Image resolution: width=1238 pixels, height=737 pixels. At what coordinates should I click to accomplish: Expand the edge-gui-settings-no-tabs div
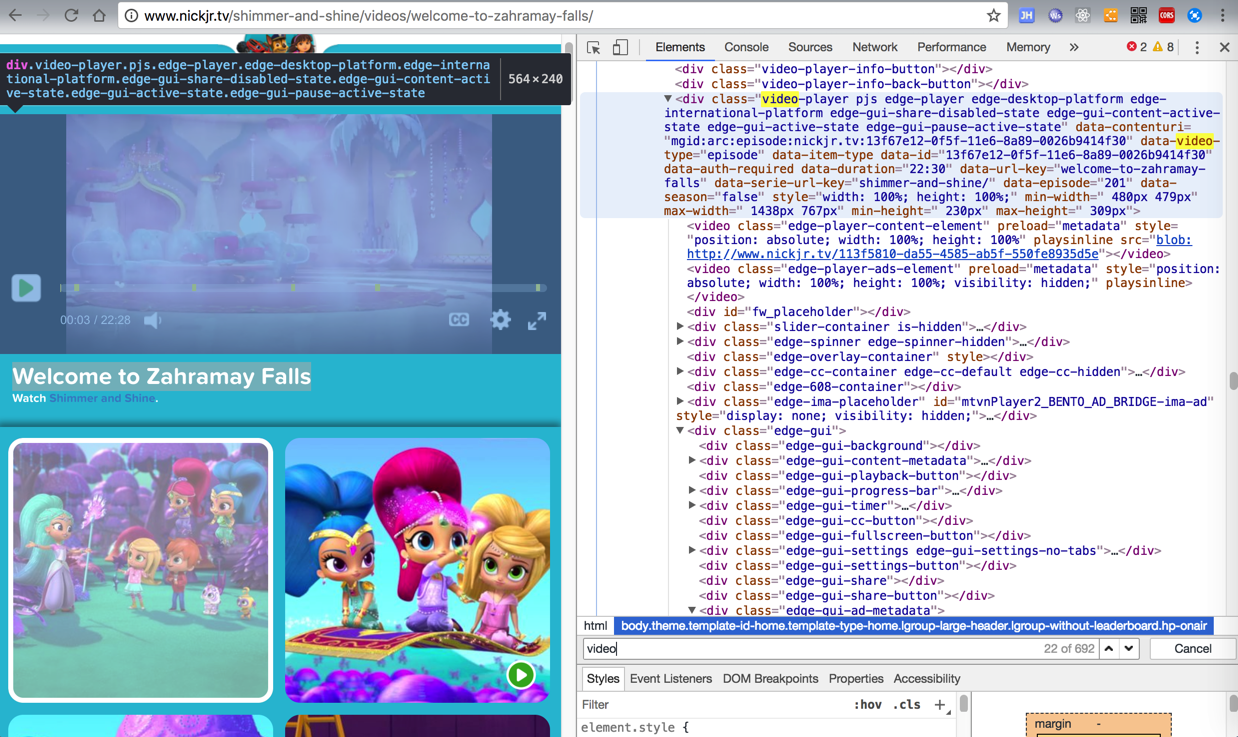(692, 551)
